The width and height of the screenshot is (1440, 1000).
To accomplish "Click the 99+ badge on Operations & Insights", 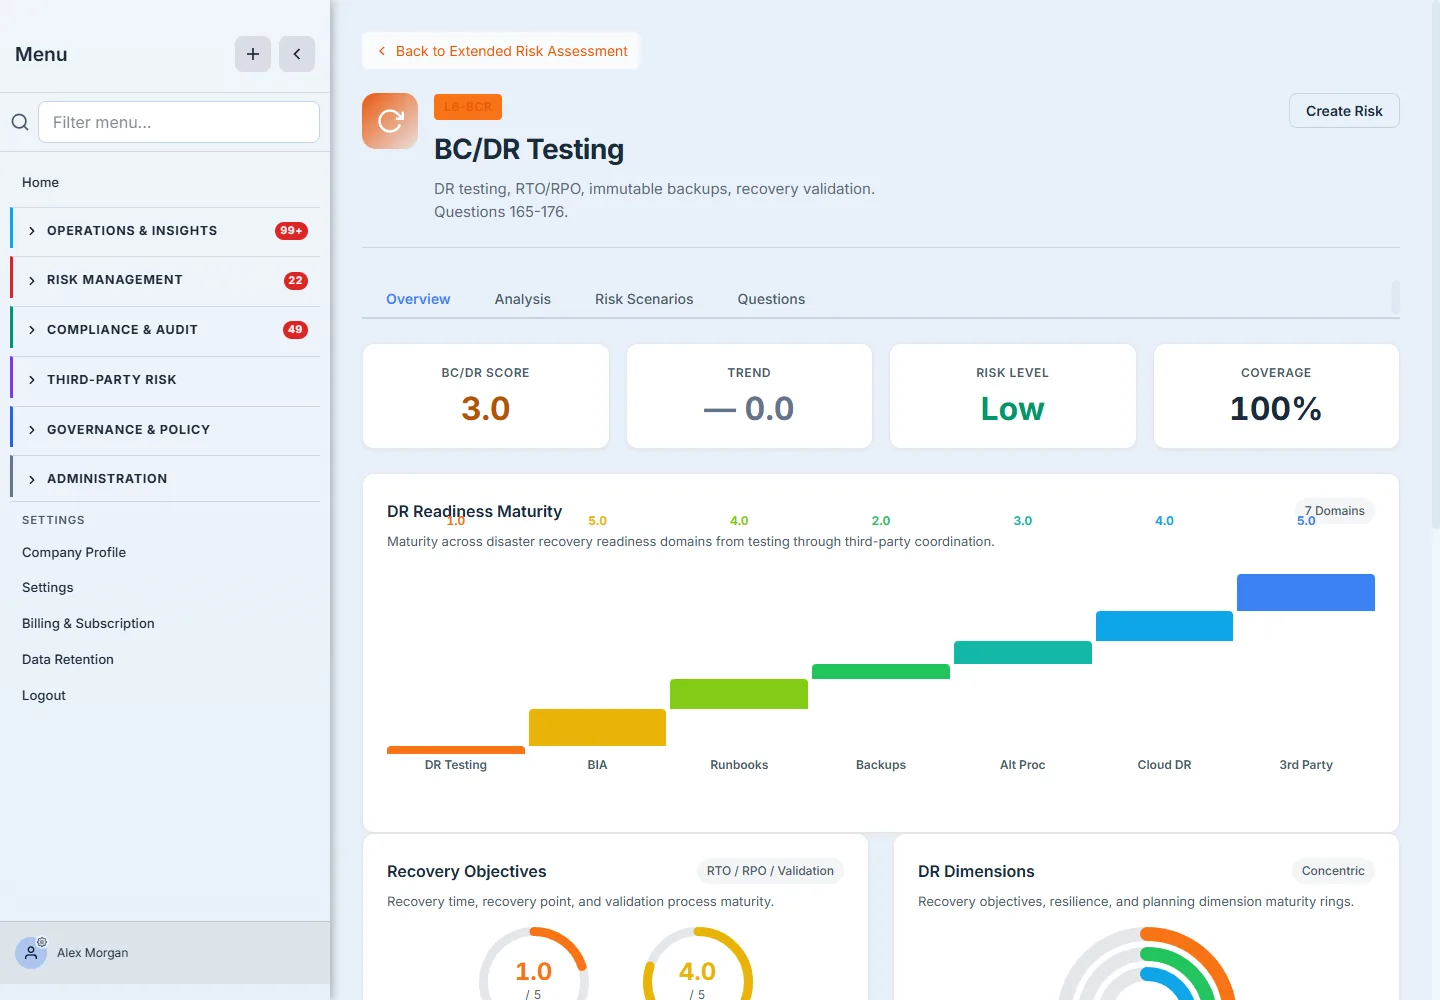I will (291, 231).
